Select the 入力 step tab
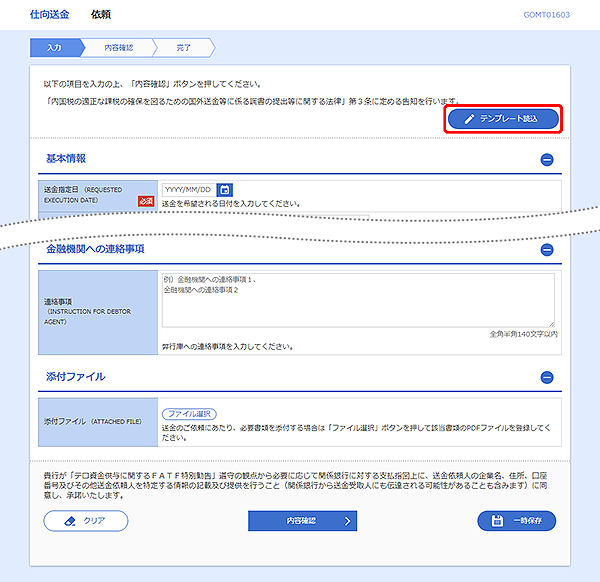The height and width of the screenshot is (582, 600). [x=55, y=48]
